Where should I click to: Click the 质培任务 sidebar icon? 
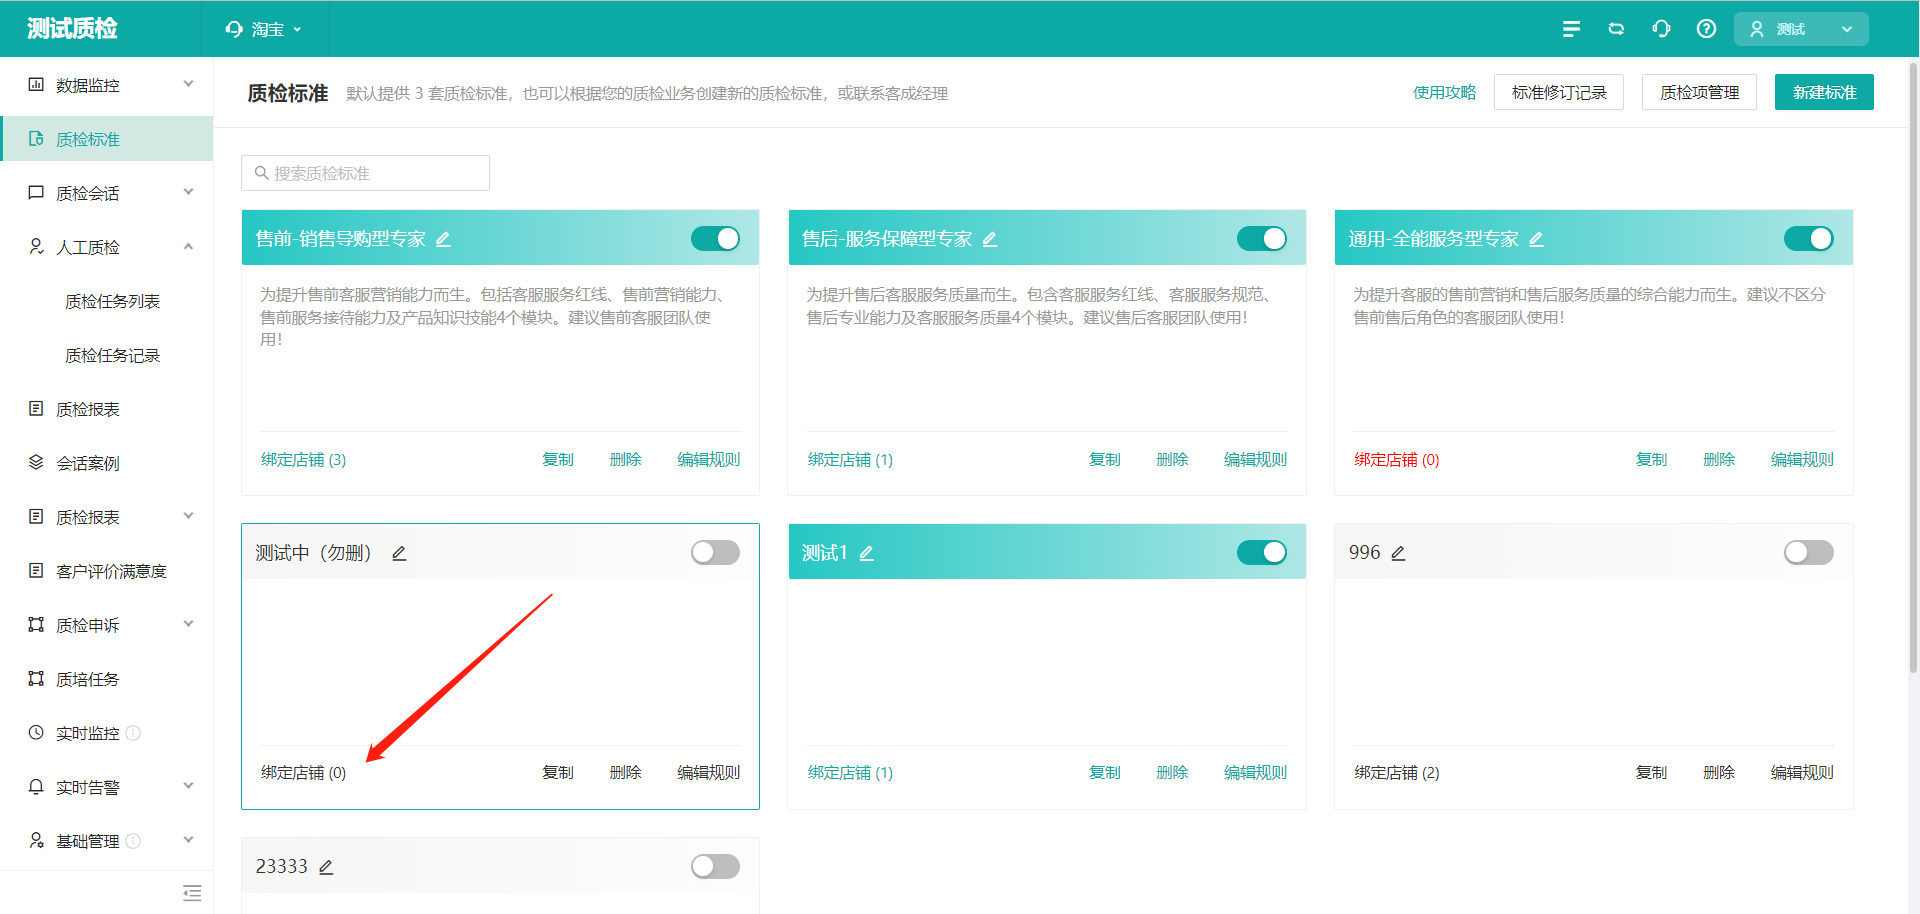click(x=36, y=678)
